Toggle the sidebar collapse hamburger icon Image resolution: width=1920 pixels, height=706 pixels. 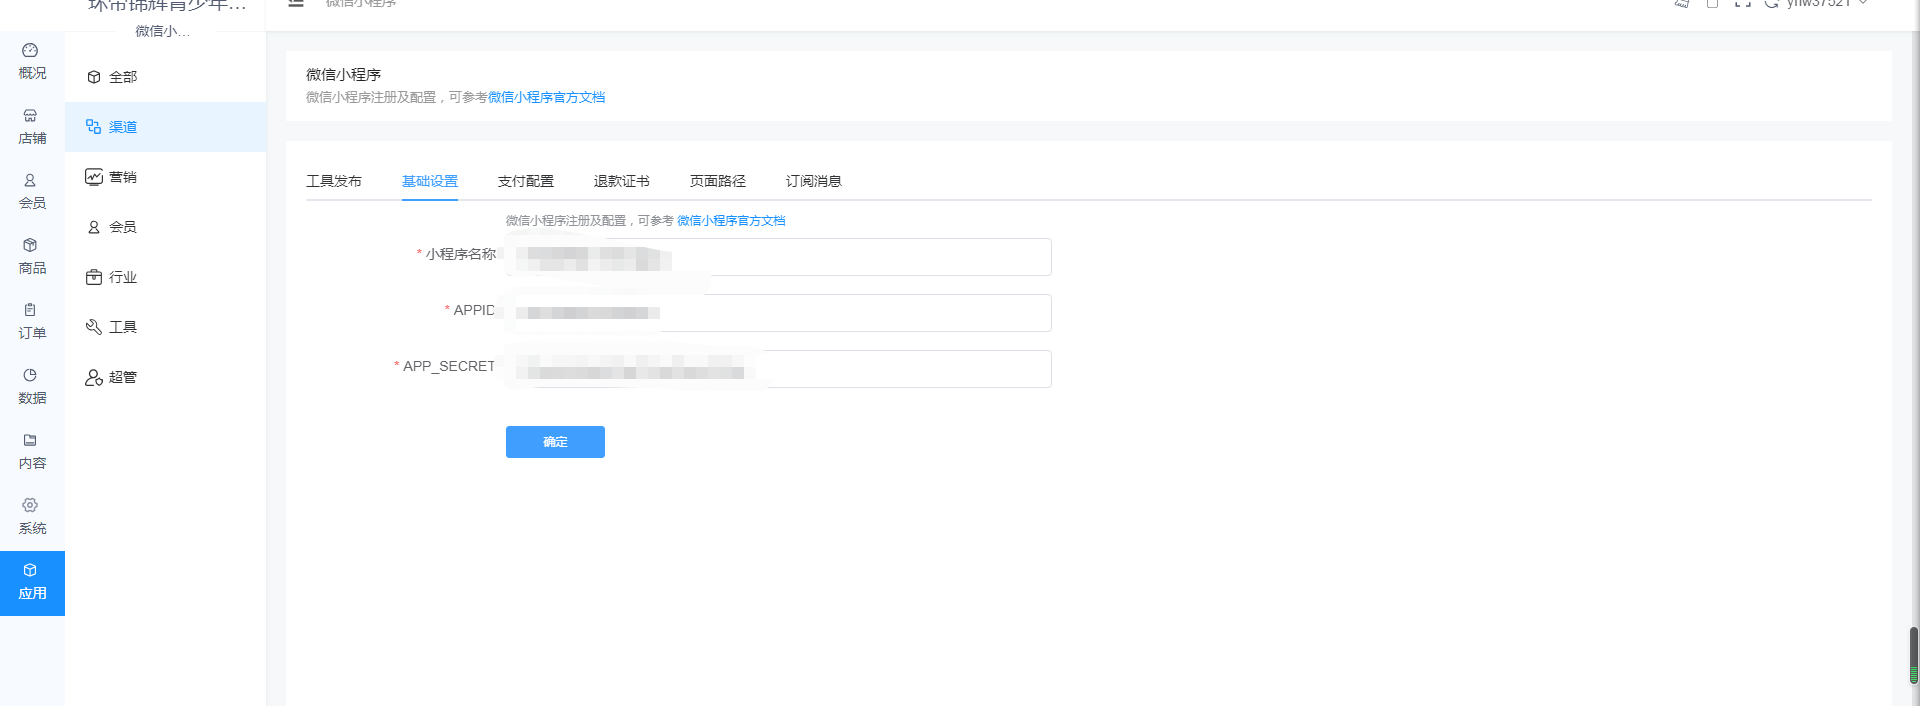pyautogui.click(x=296, y=3)
